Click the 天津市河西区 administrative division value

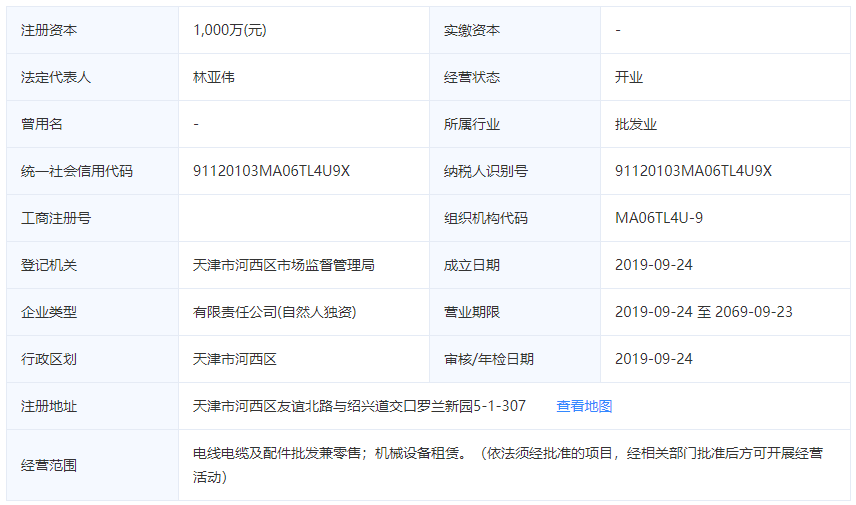(235, 359)
